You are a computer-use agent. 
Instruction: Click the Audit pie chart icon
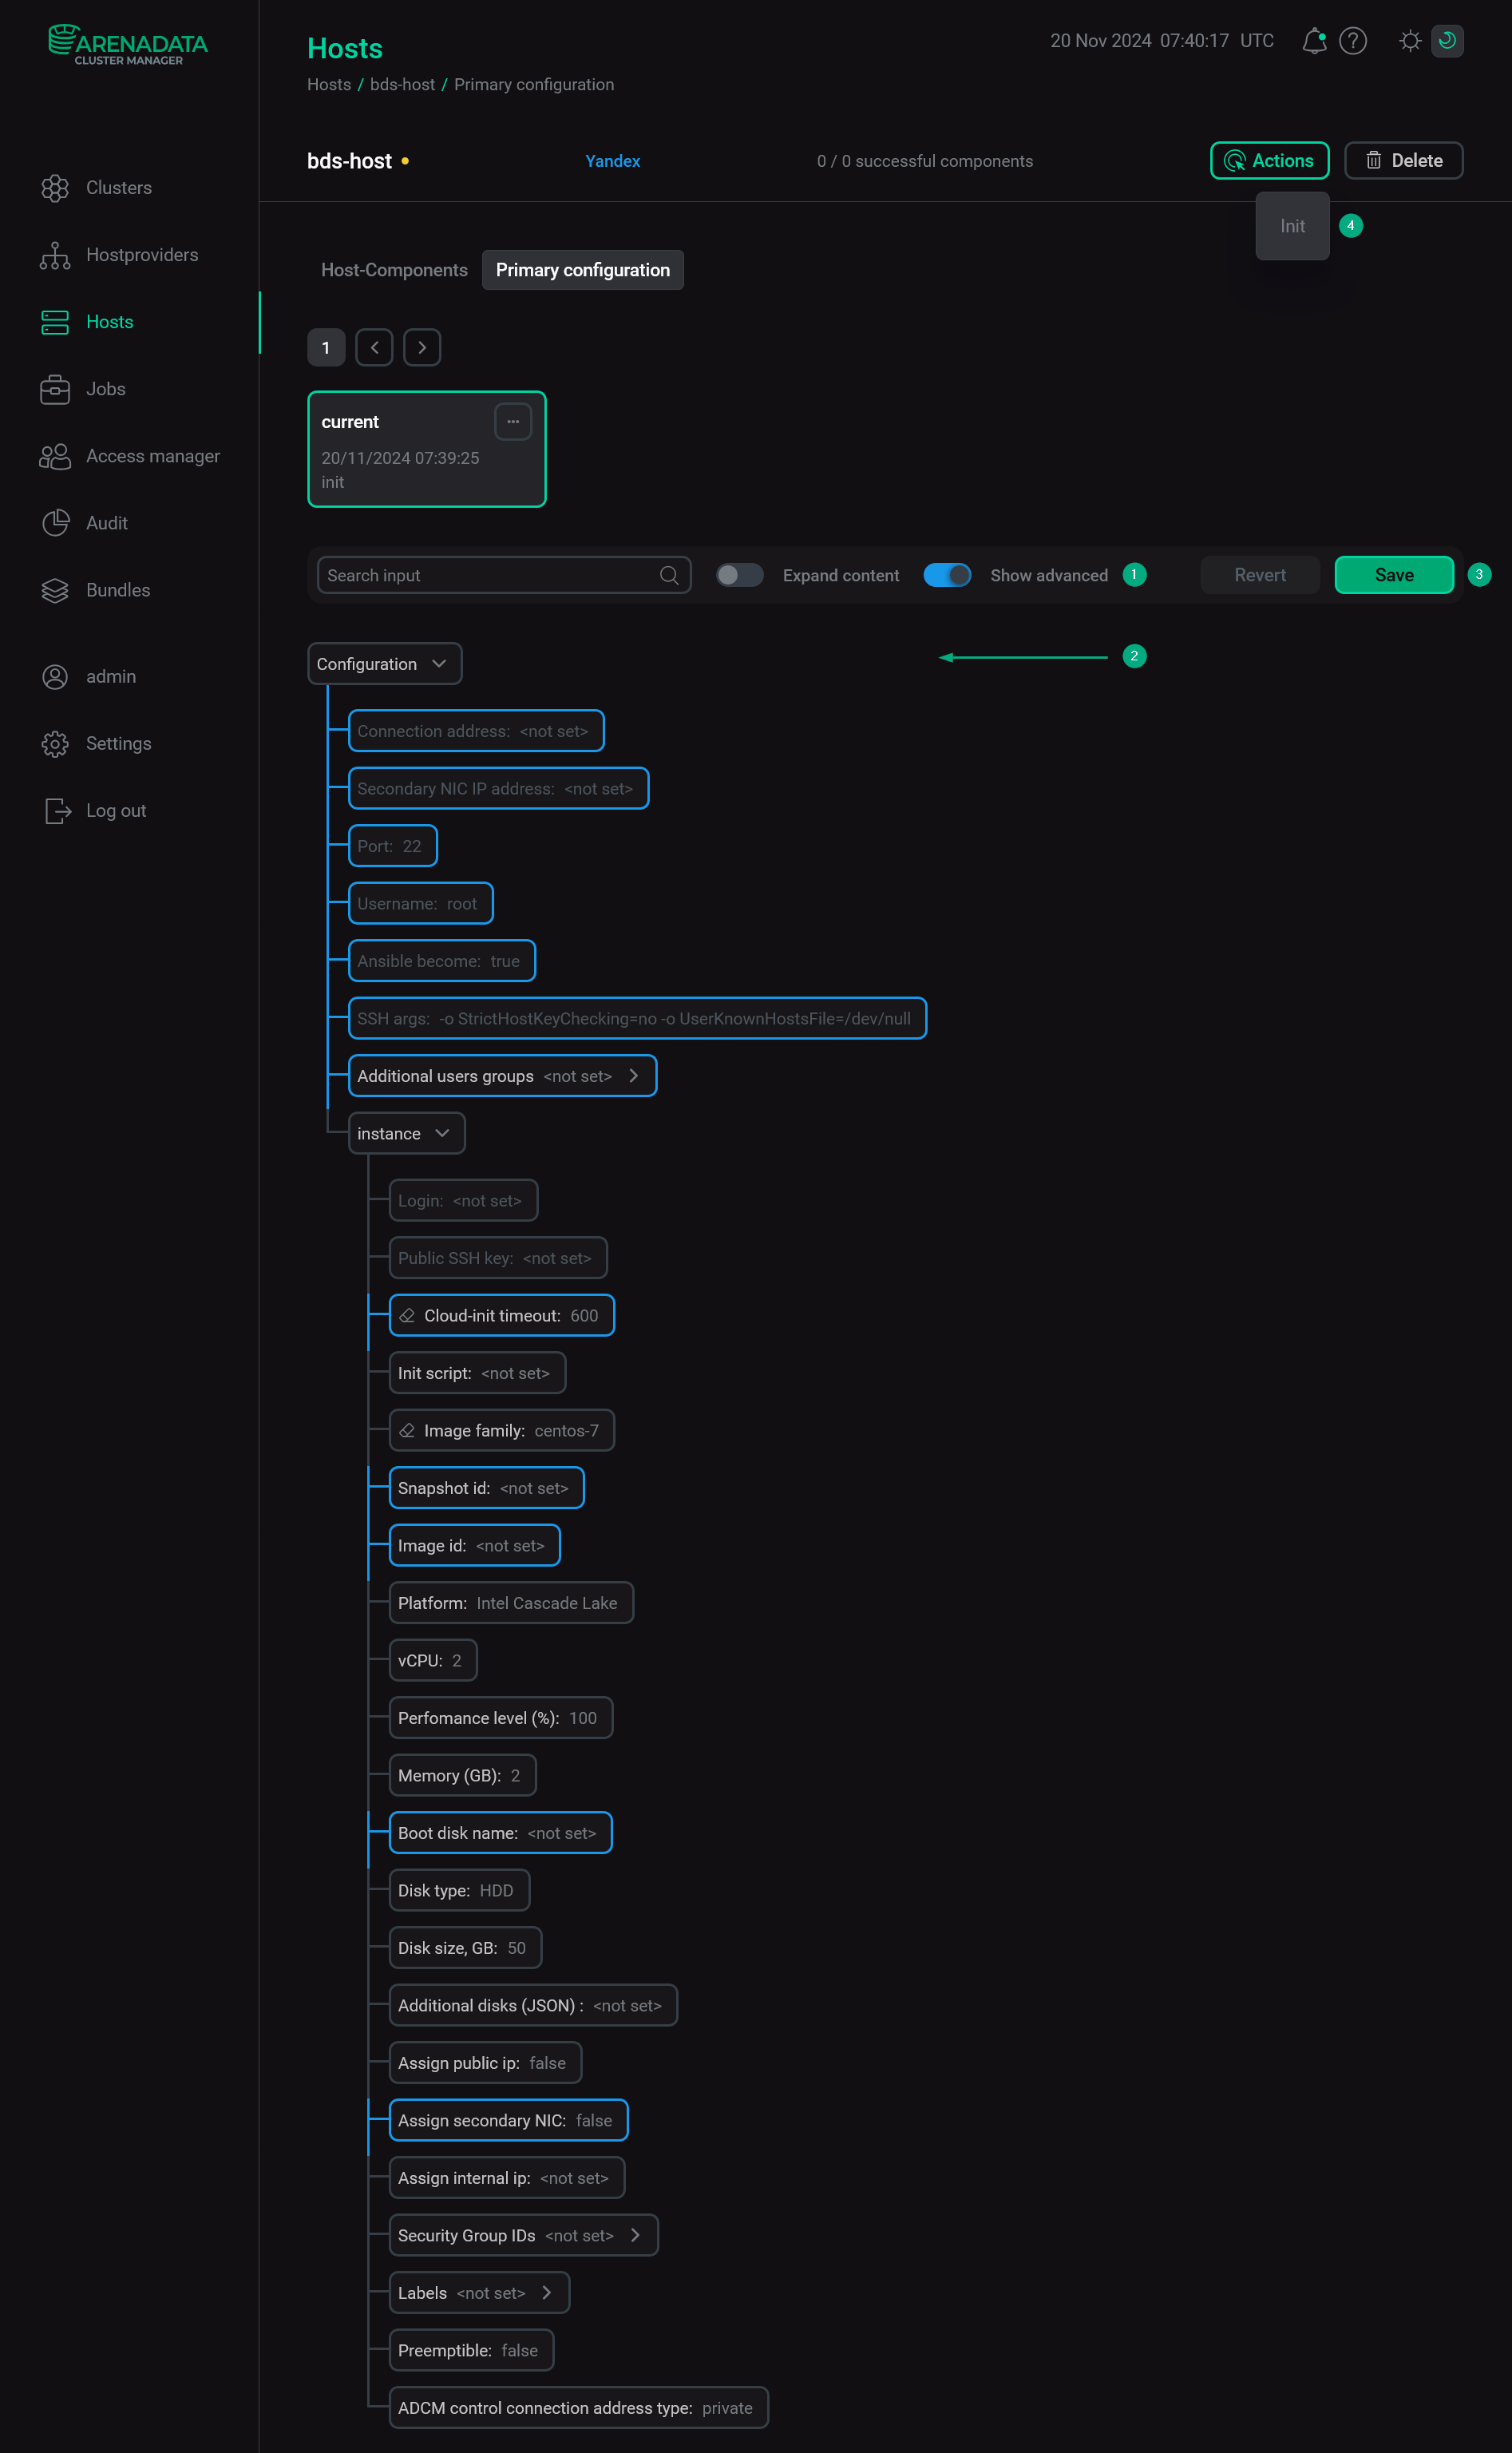[x=55, y=523]
